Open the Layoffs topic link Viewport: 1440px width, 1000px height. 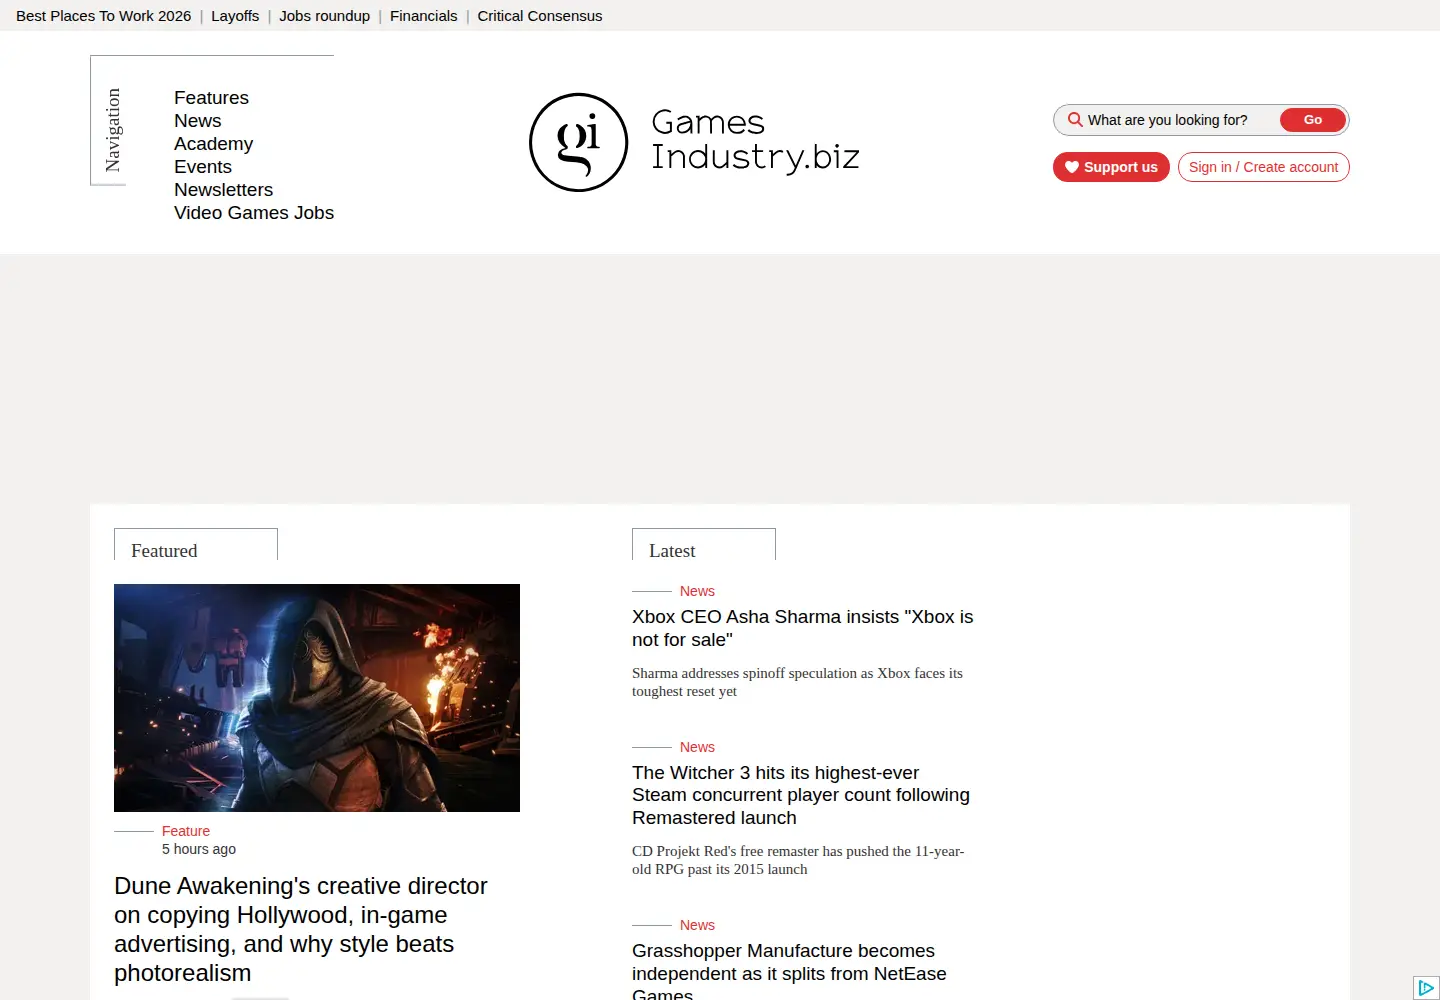coord(235,16)
